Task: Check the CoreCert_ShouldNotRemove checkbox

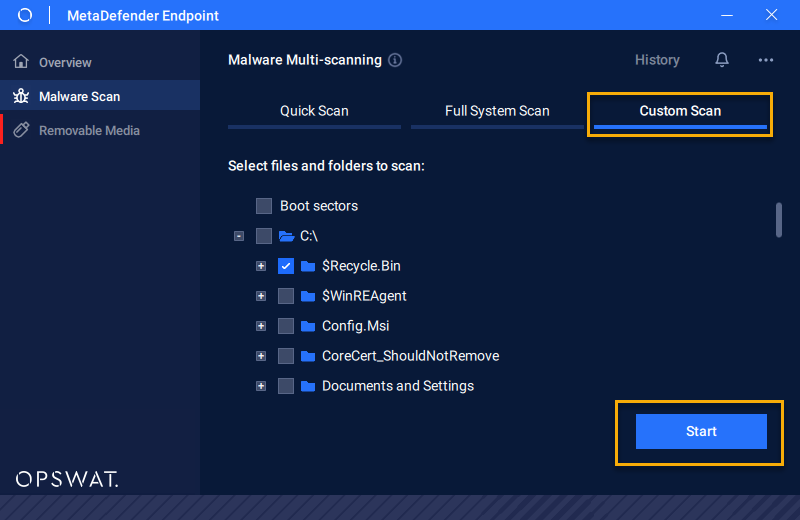Action: pos(286,356)
